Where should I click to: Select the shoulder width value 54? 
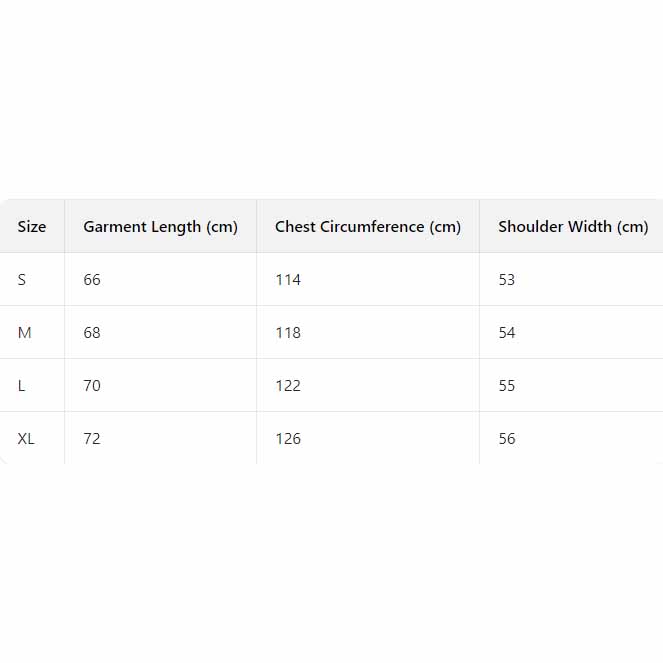click(507, 333)
